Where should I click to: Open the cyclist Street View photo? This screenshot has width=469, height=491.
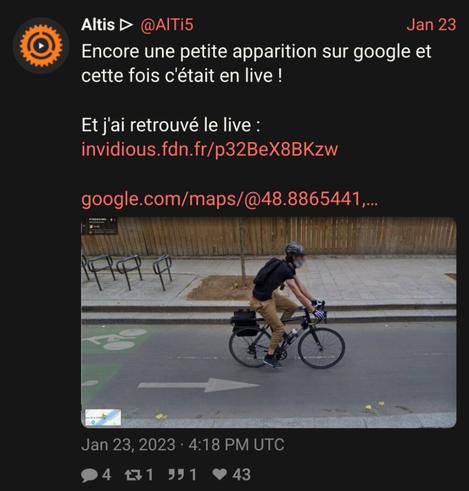pos(269,322)
